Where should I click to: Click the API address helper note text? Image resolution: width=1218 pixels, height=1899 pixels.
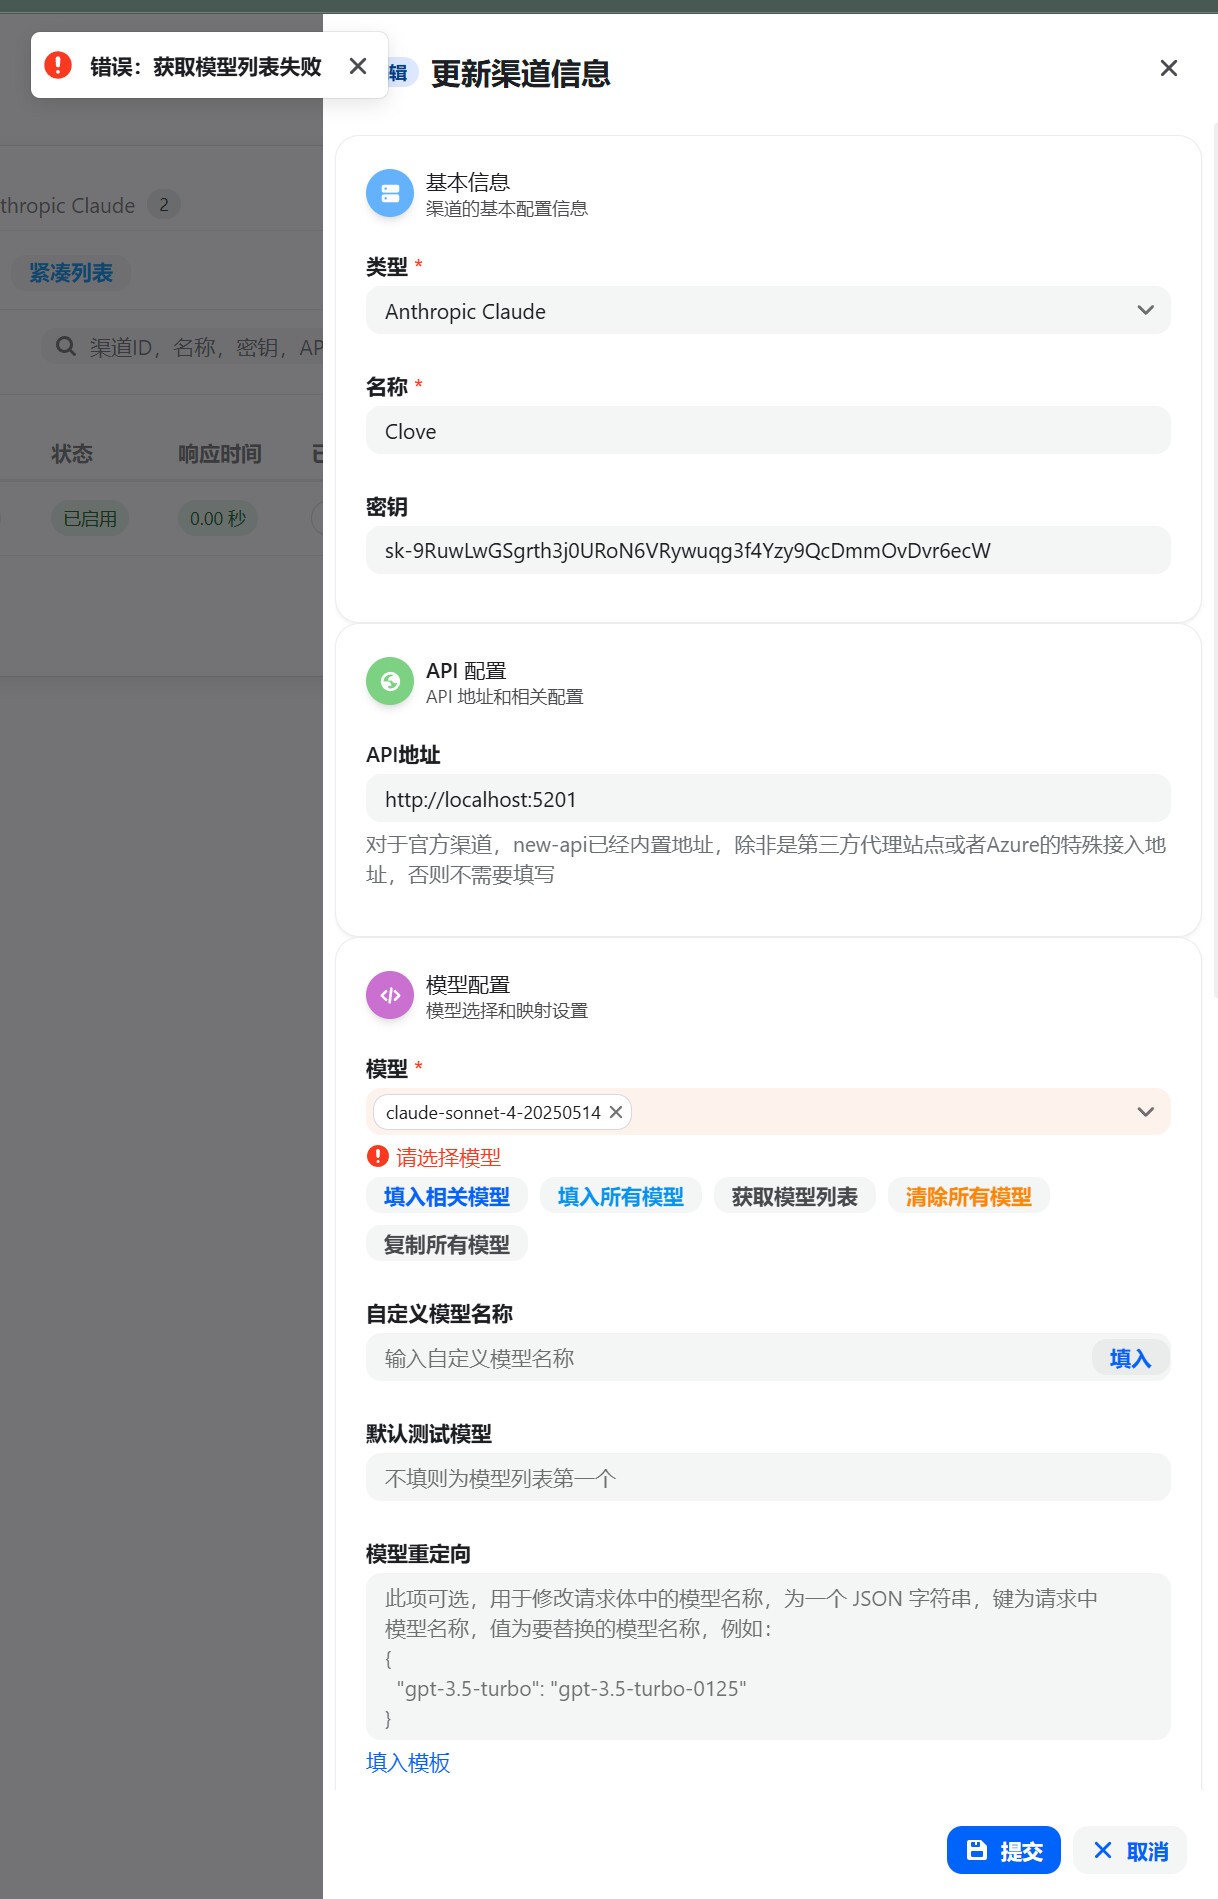click(x=766, y=859)
